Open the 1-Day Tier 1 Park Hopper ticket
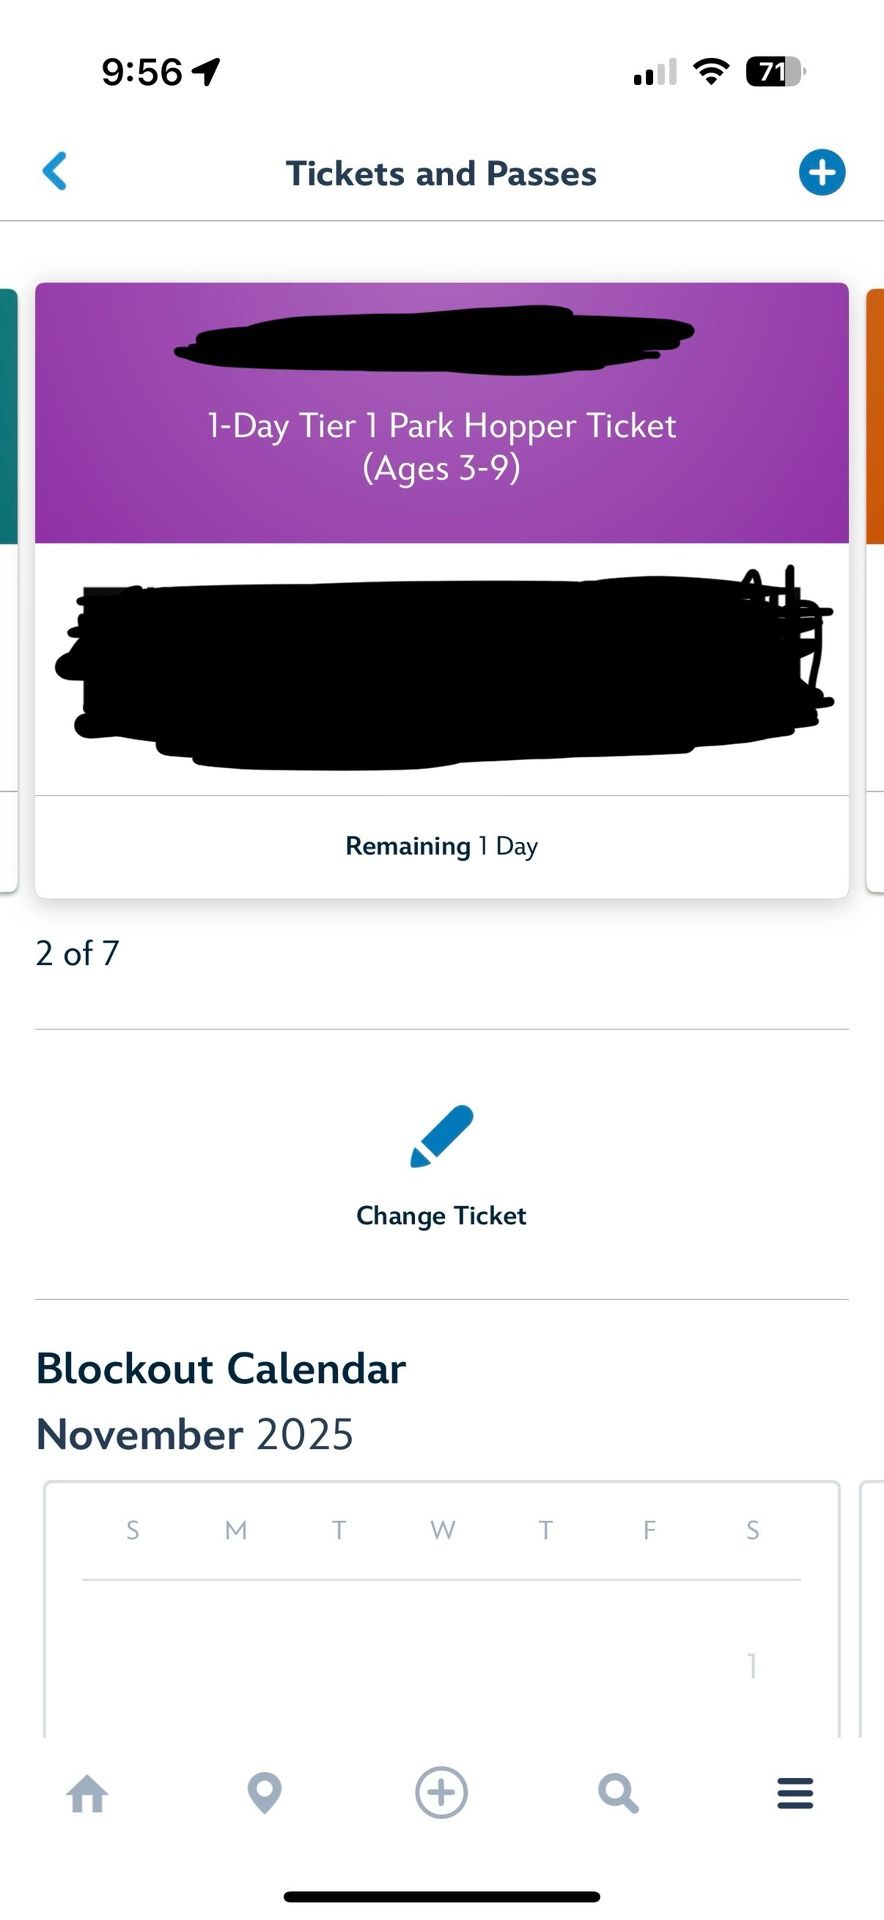The height and width of the screenshot is (1920, 884). pyautogui.click(x=441, y=446)
